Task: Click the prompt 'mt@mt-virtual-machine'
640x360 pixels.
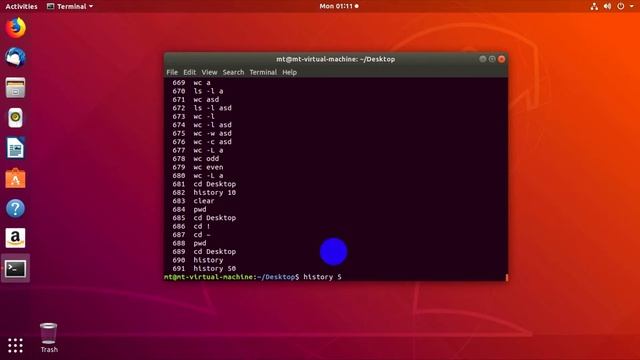Action: click(209, 277)
